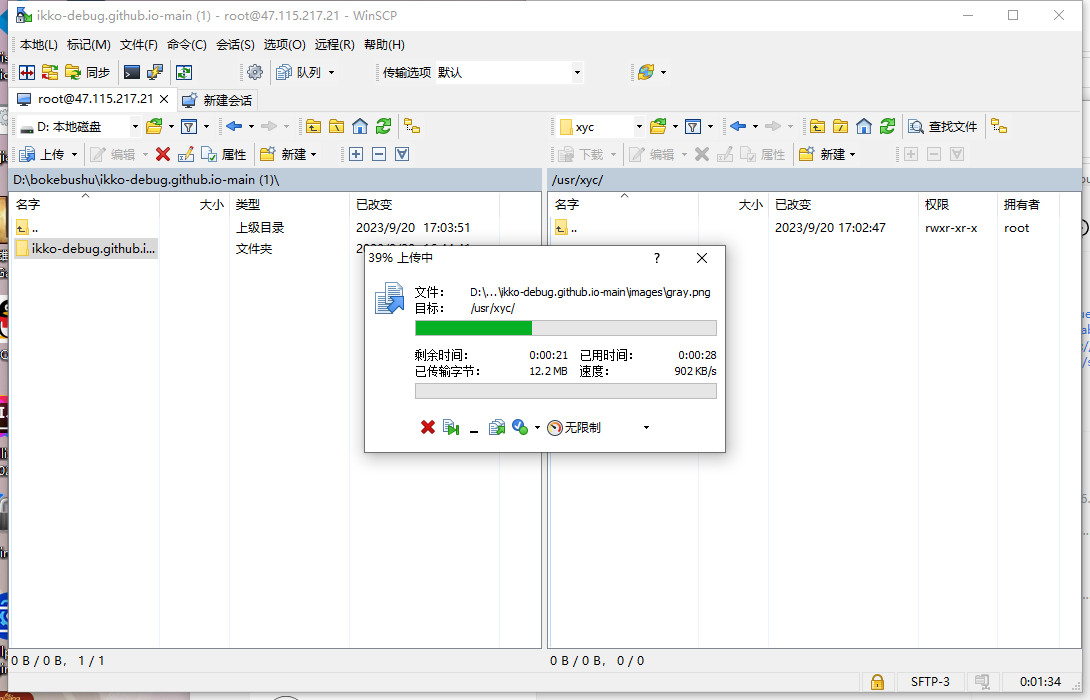The image size is (1090, 700).
Task: Open the 会话(S) menu
Action: pyautogui.click(x=235, y=45)
